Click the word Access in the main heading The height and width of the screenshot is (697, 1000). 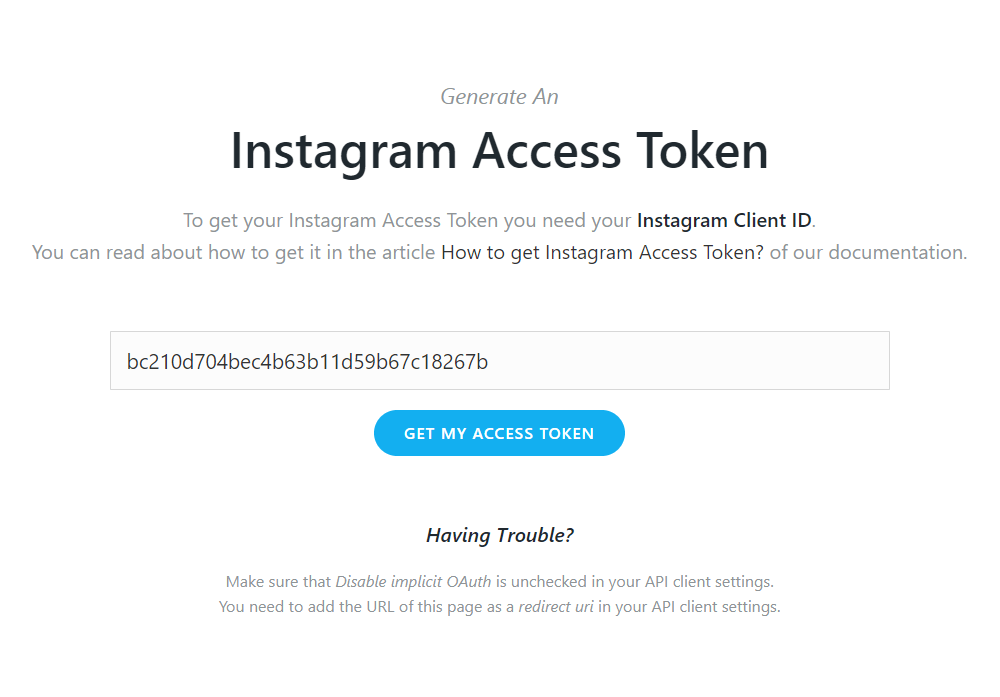(547, 151)
